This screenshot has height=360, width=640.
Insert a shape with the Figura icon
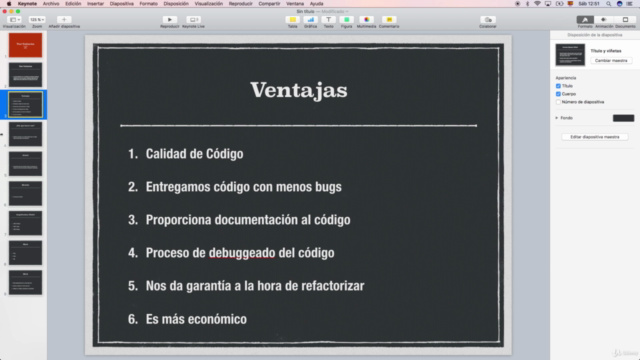point(347,20)
